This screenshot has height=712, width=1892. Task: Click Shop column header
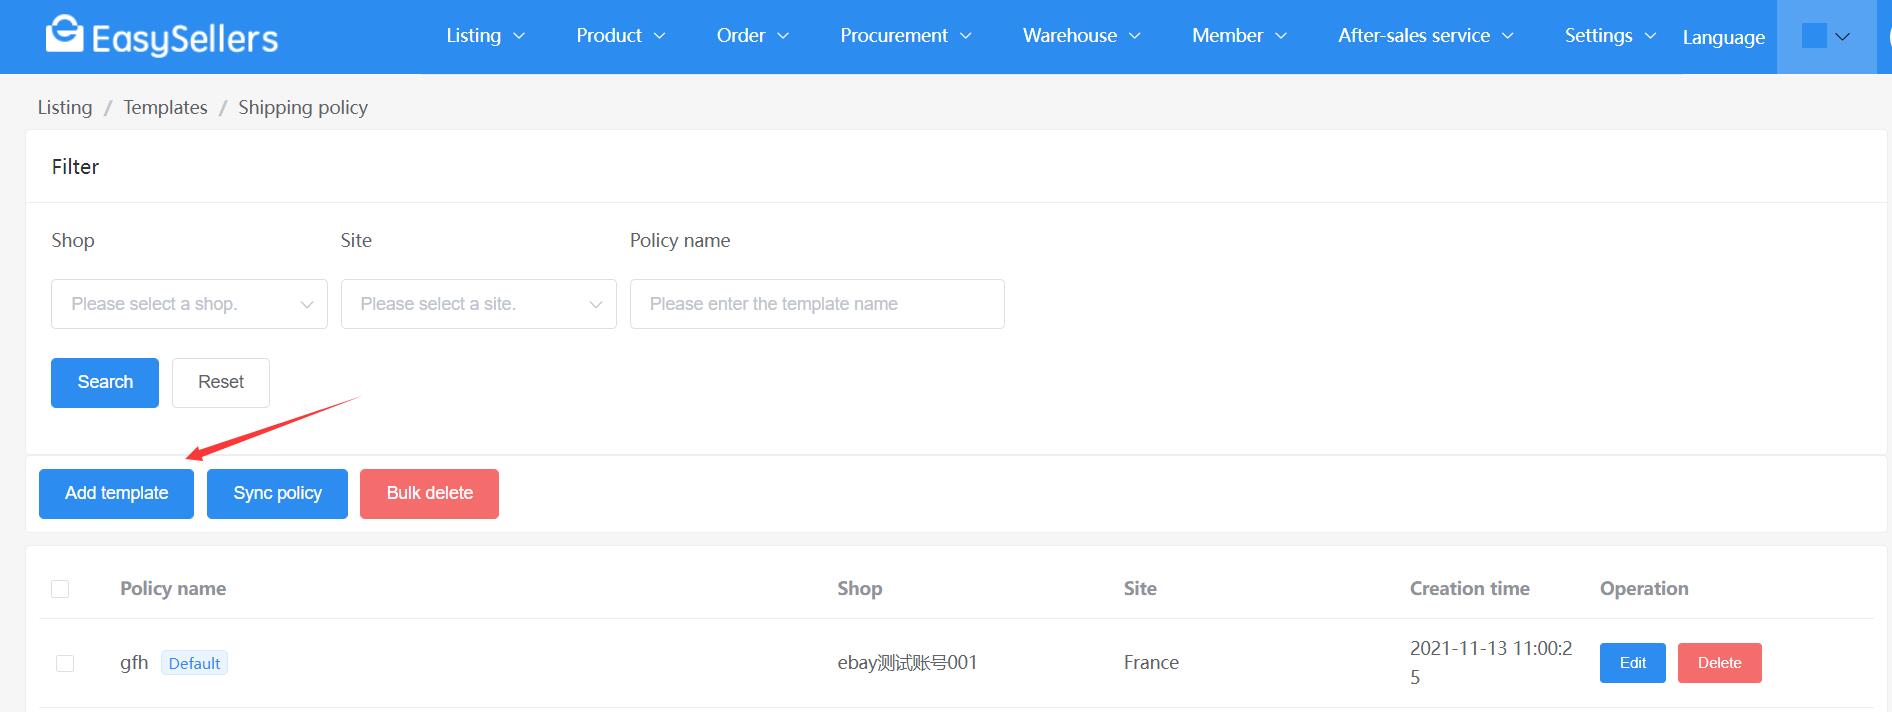pos(860,589)
